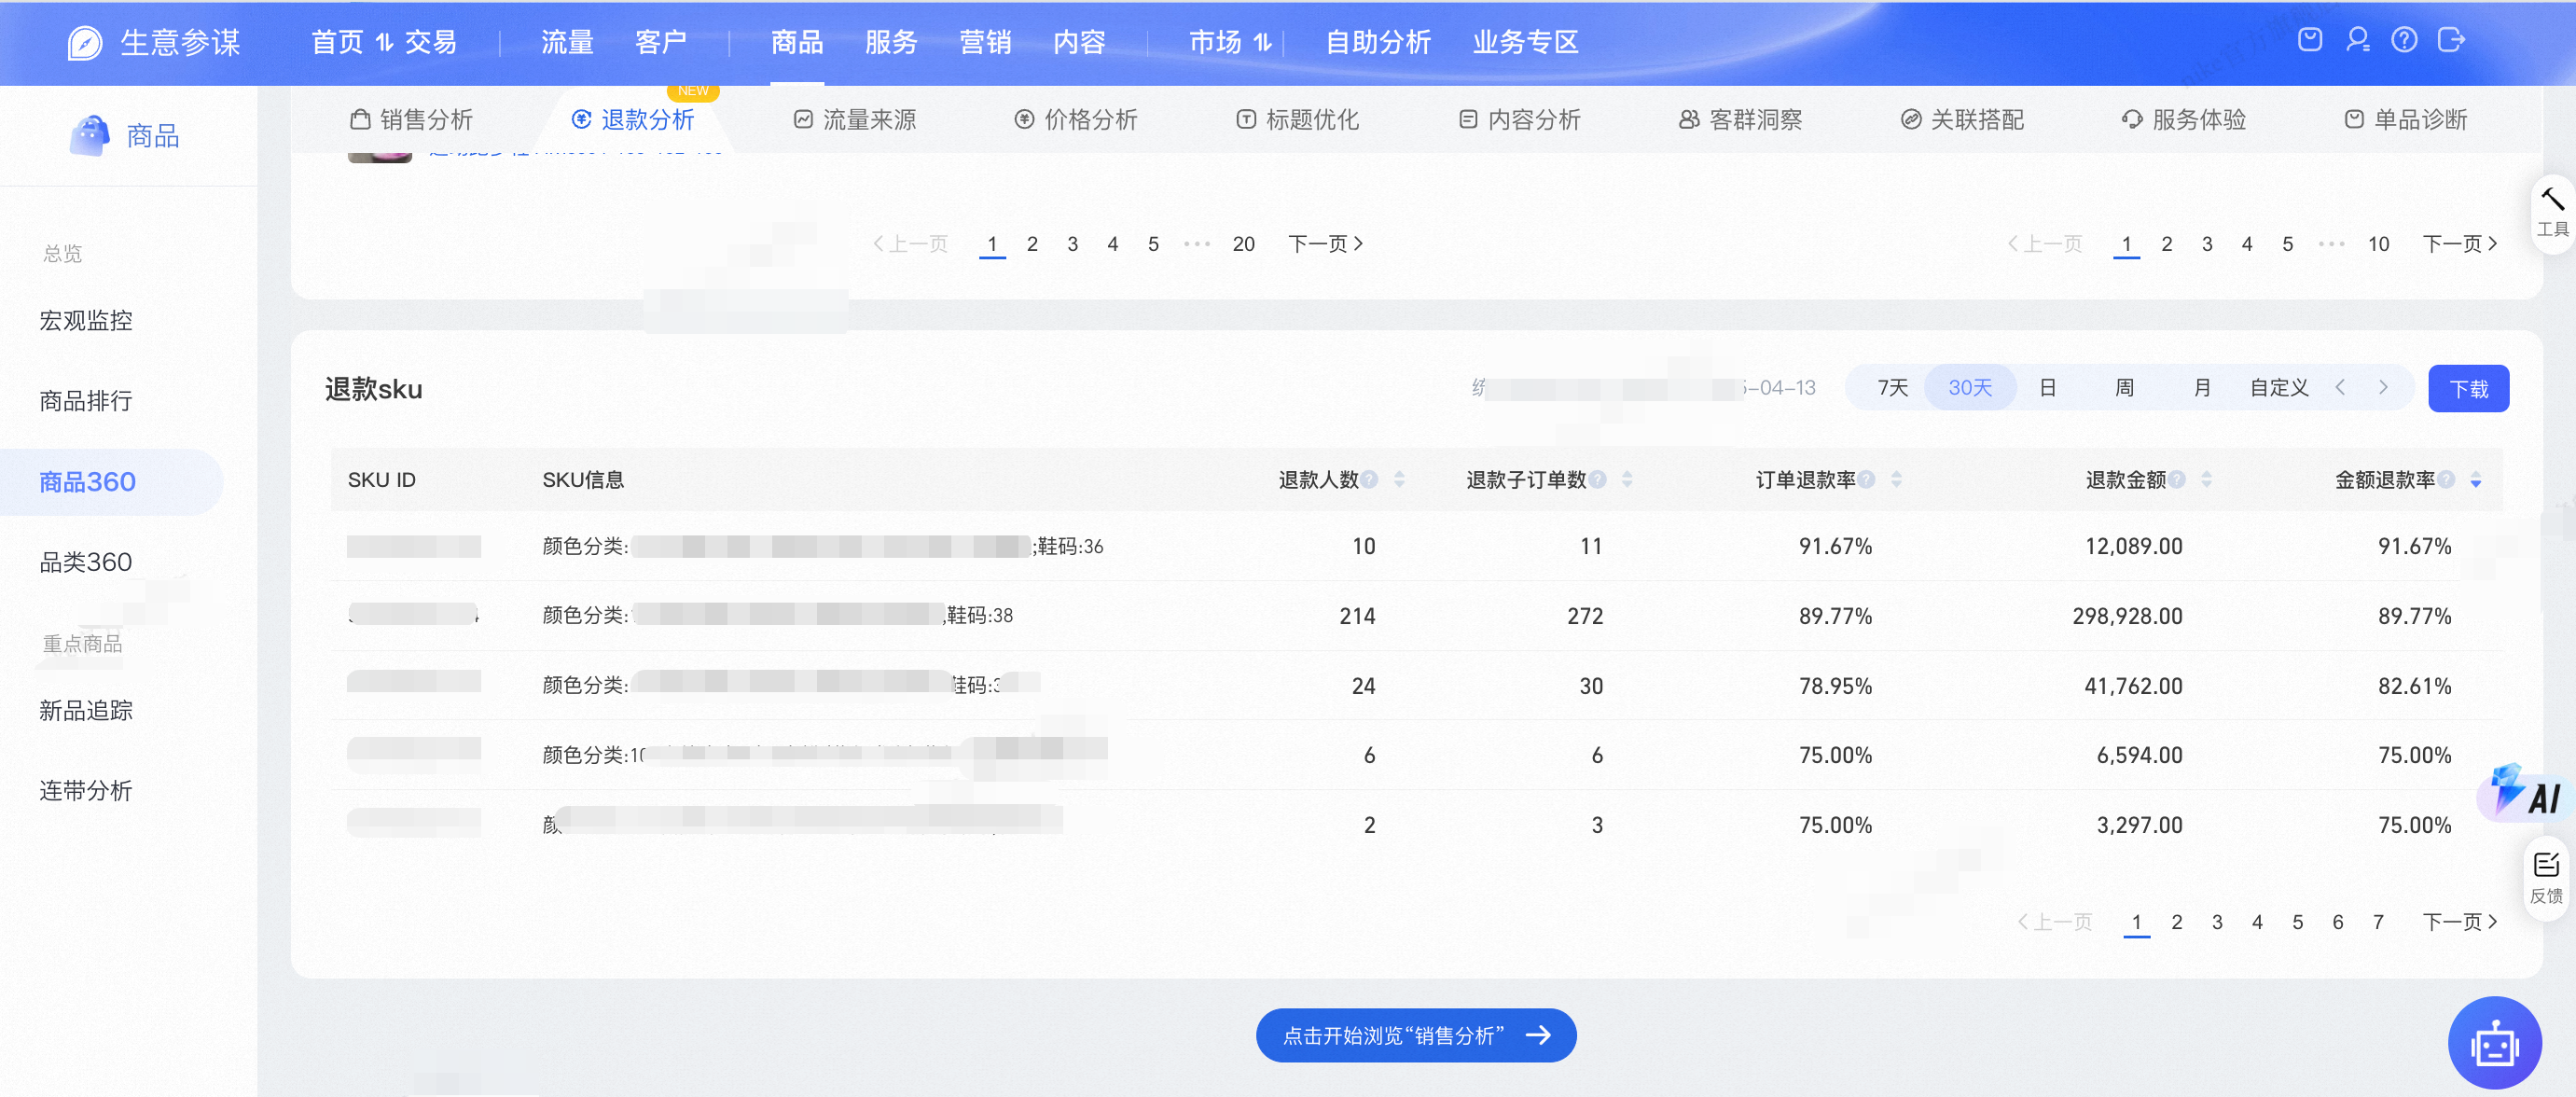
Task: Click the 12,089.00 refund amount cell
Action: (x=2133, y=546)
